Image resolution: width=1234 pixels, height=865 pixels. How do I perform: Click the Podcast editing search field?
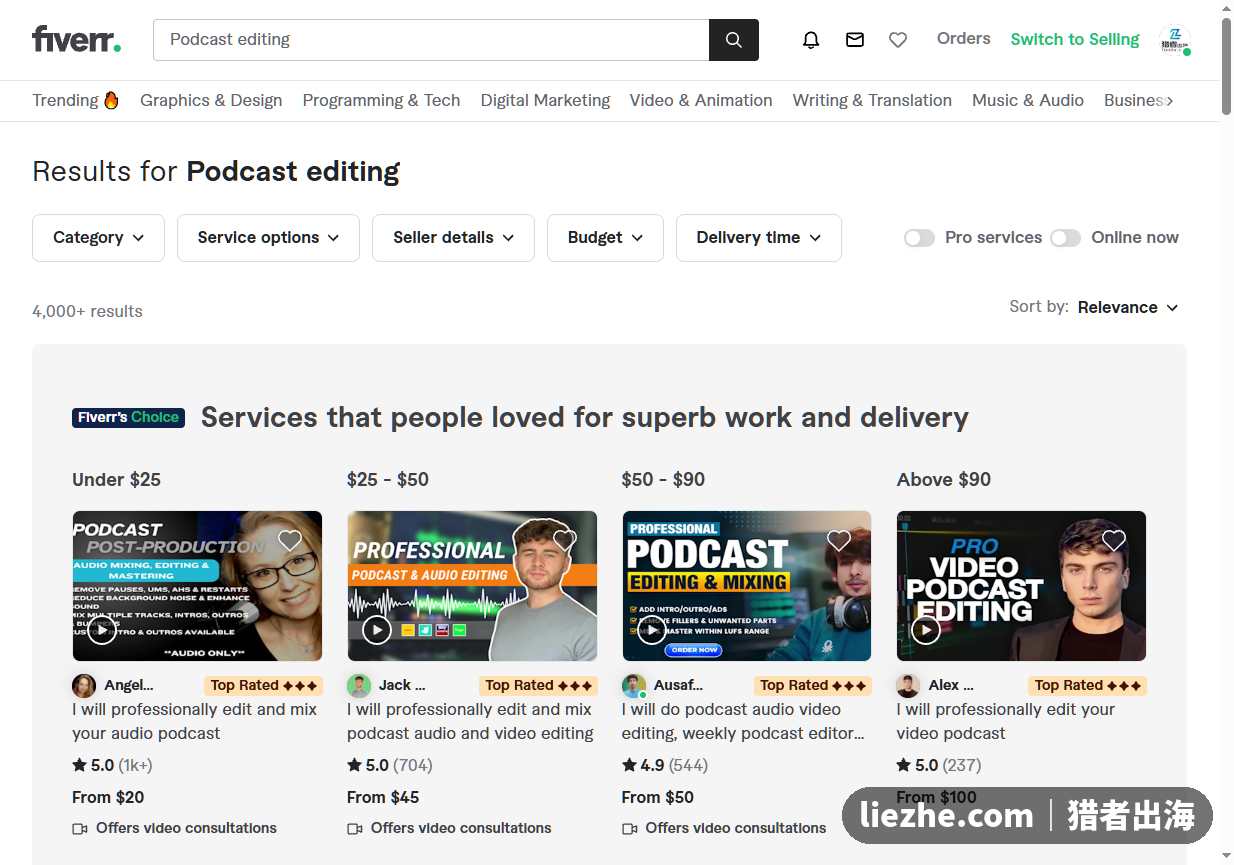431,40
